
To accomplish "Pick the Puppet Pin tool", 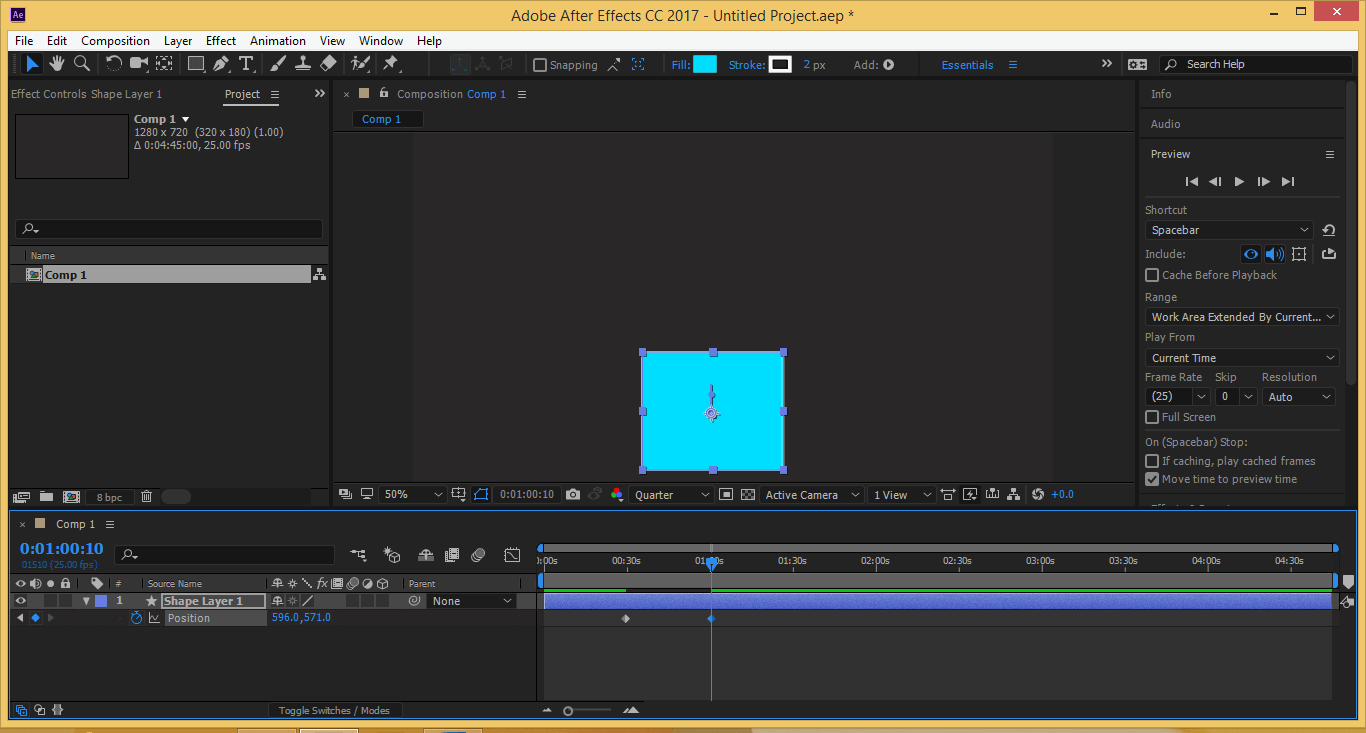I will (391, 64).
